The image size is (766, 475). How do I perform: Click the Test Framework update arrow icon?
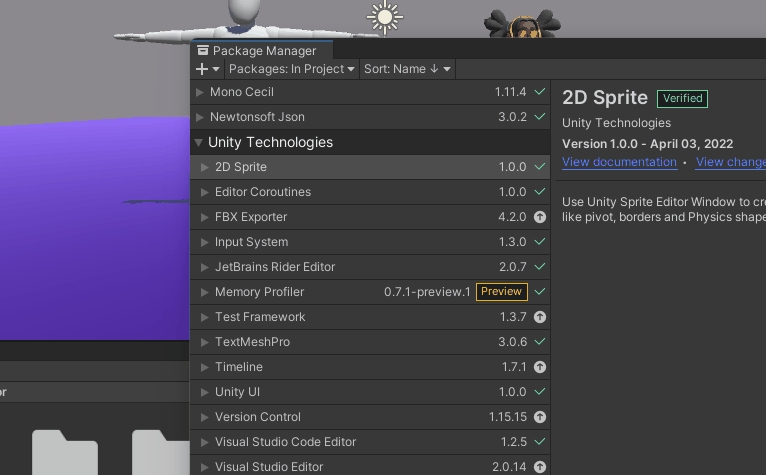tap(540, 317)
